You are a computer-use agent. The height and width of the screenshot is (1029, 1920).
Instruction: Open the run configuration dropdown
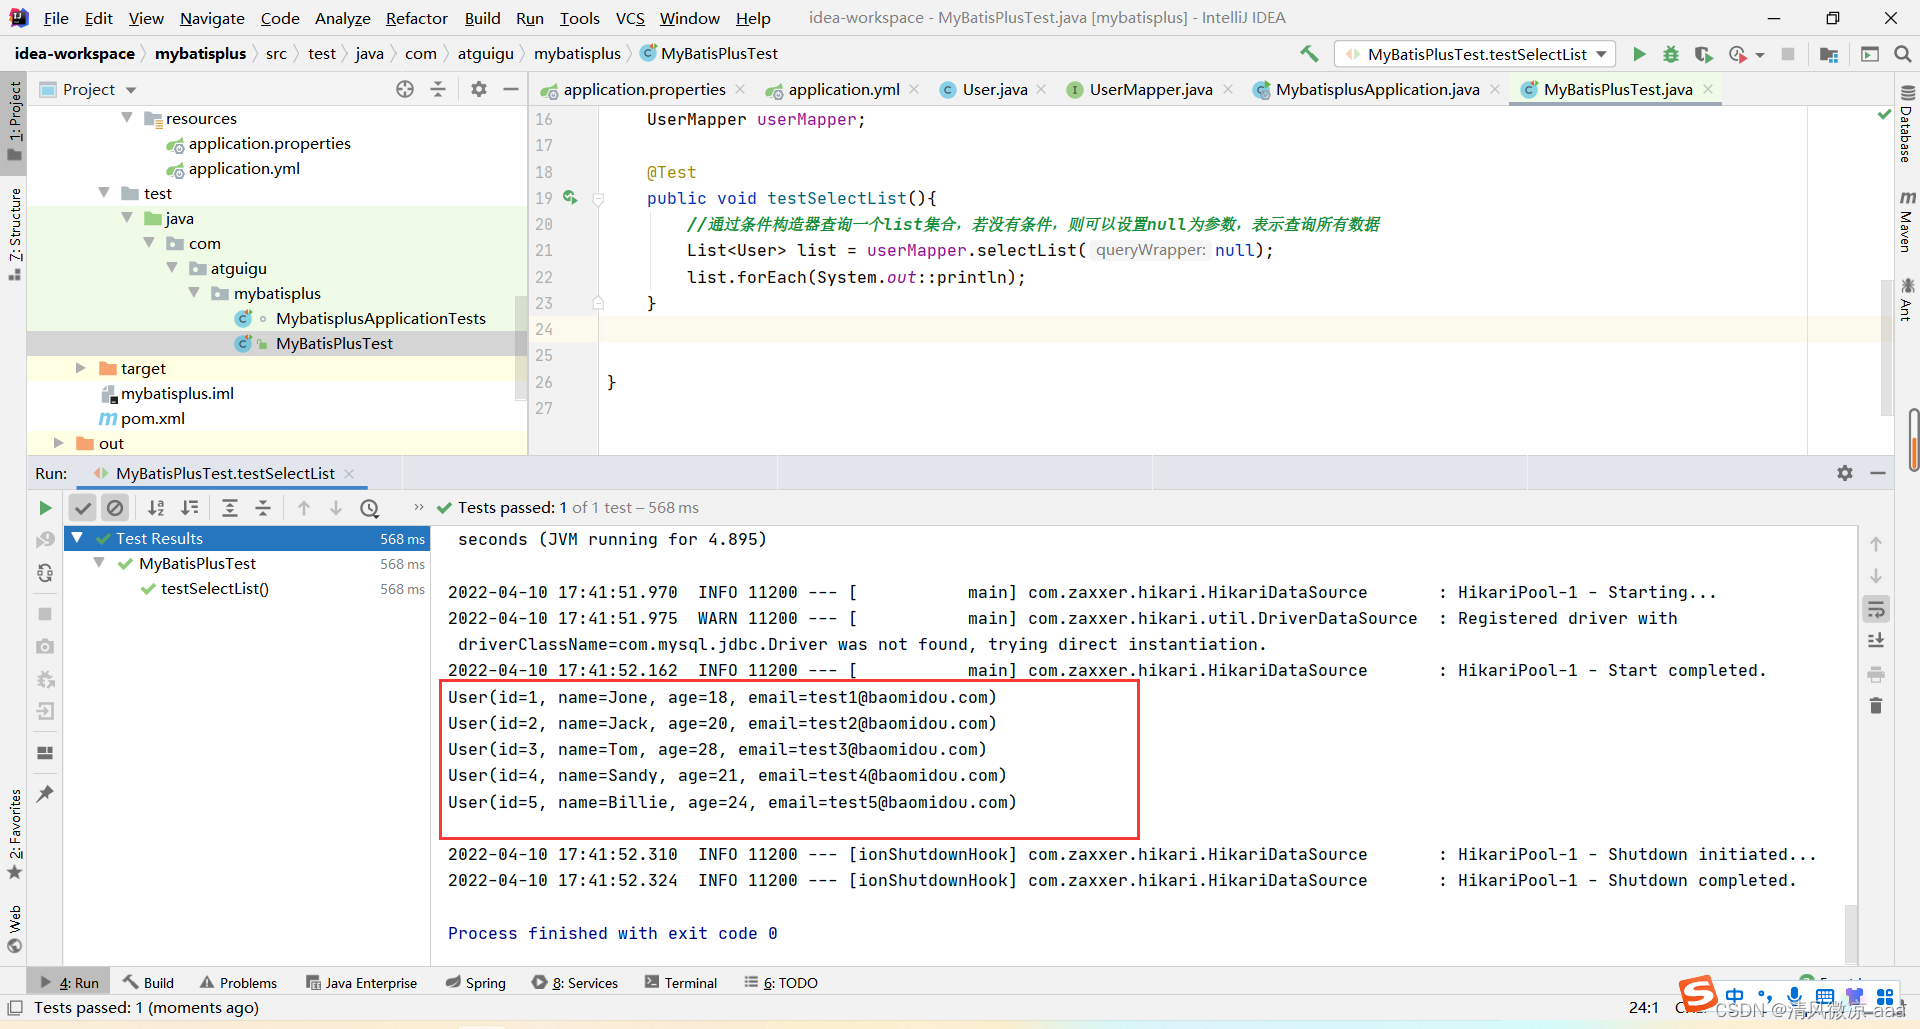click(x=1601, y=54)
